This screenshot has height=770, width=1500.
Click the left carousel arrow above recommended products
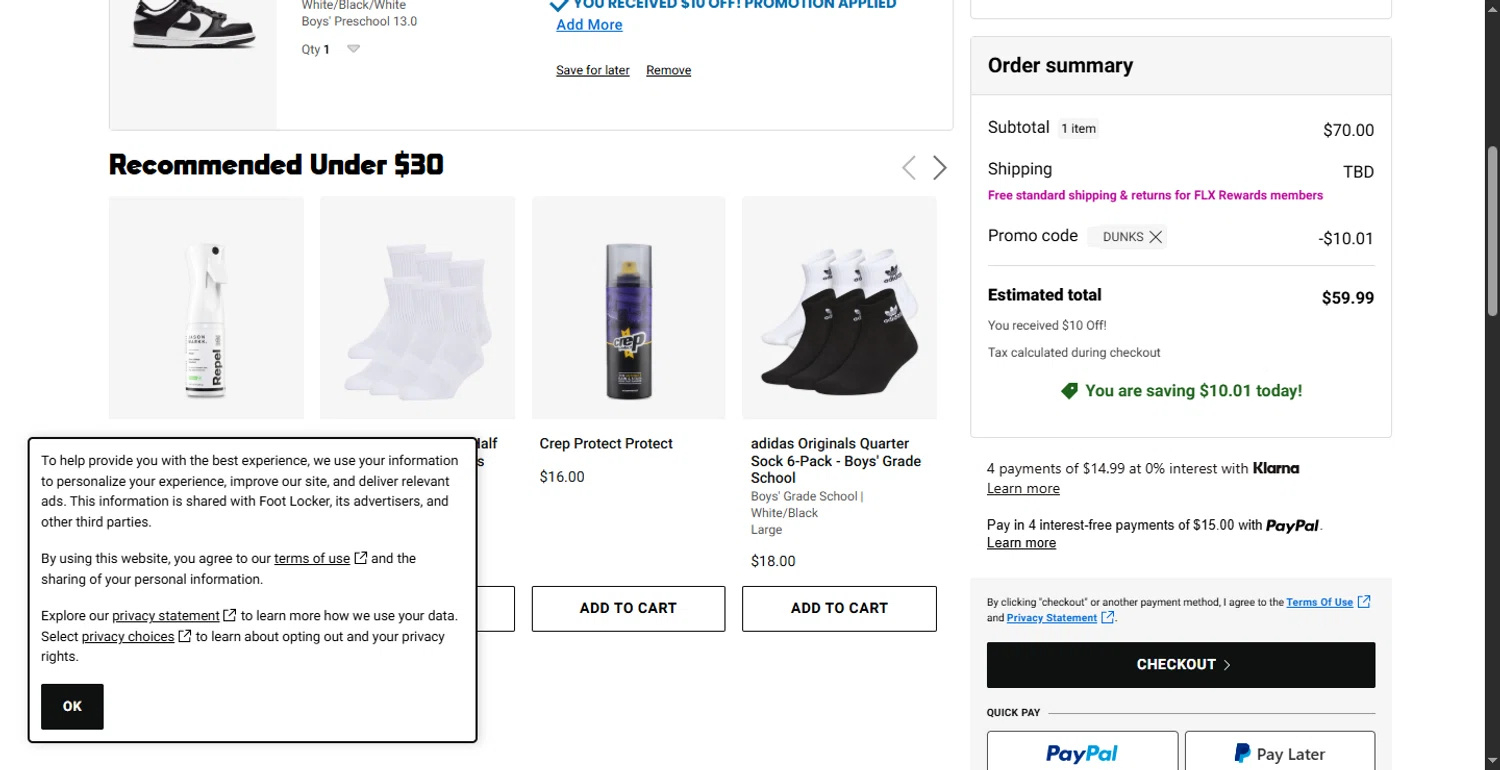pos(908,167)
